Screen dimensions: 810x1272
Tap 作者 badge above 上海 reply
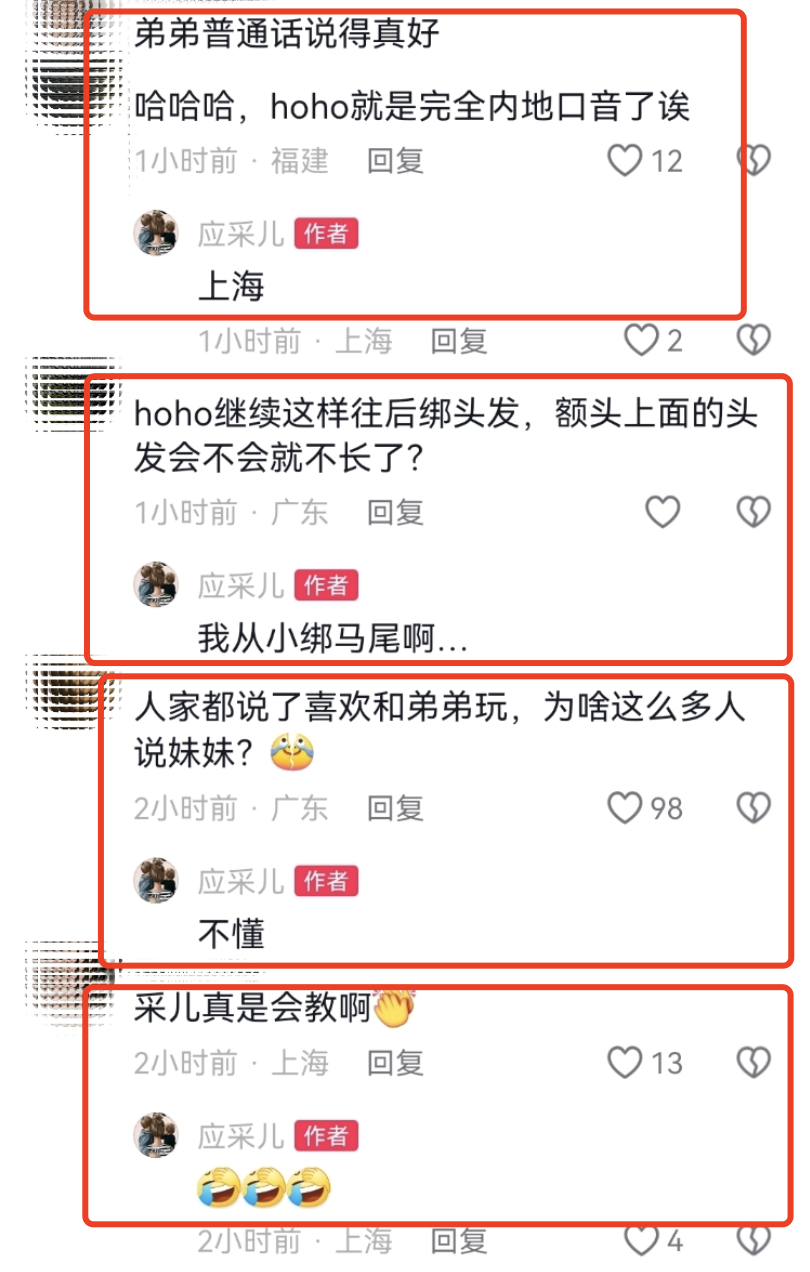pyautogui.click(x=326, y=234)
